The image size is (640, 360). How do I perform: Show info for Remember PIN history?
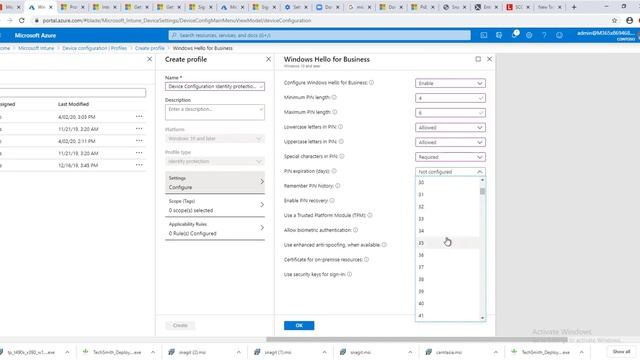pyautogui.click(x=338, y=186)
